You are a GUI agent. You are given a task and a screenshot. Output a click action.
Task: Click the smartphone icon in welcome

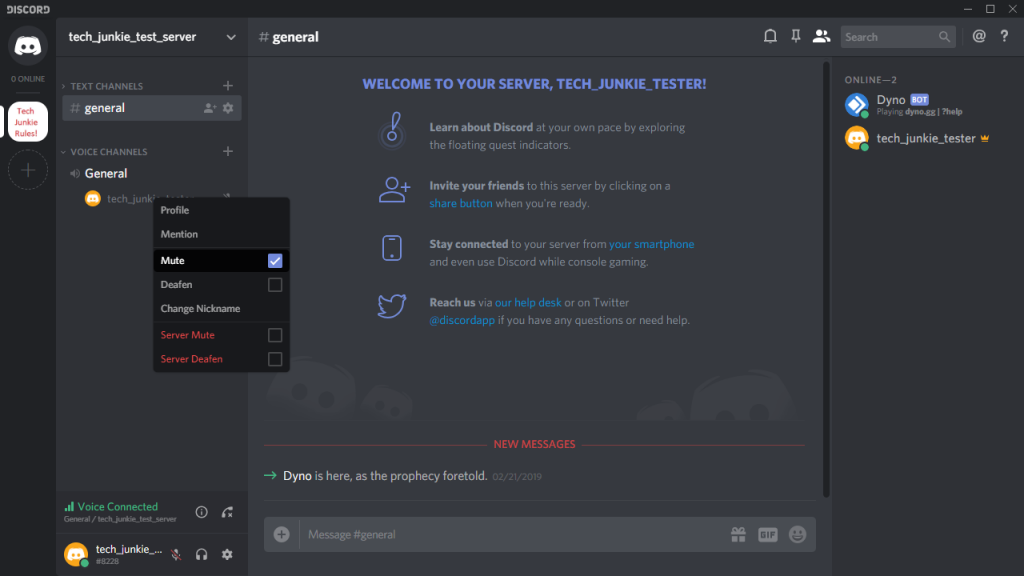click(x=392, y=248)
